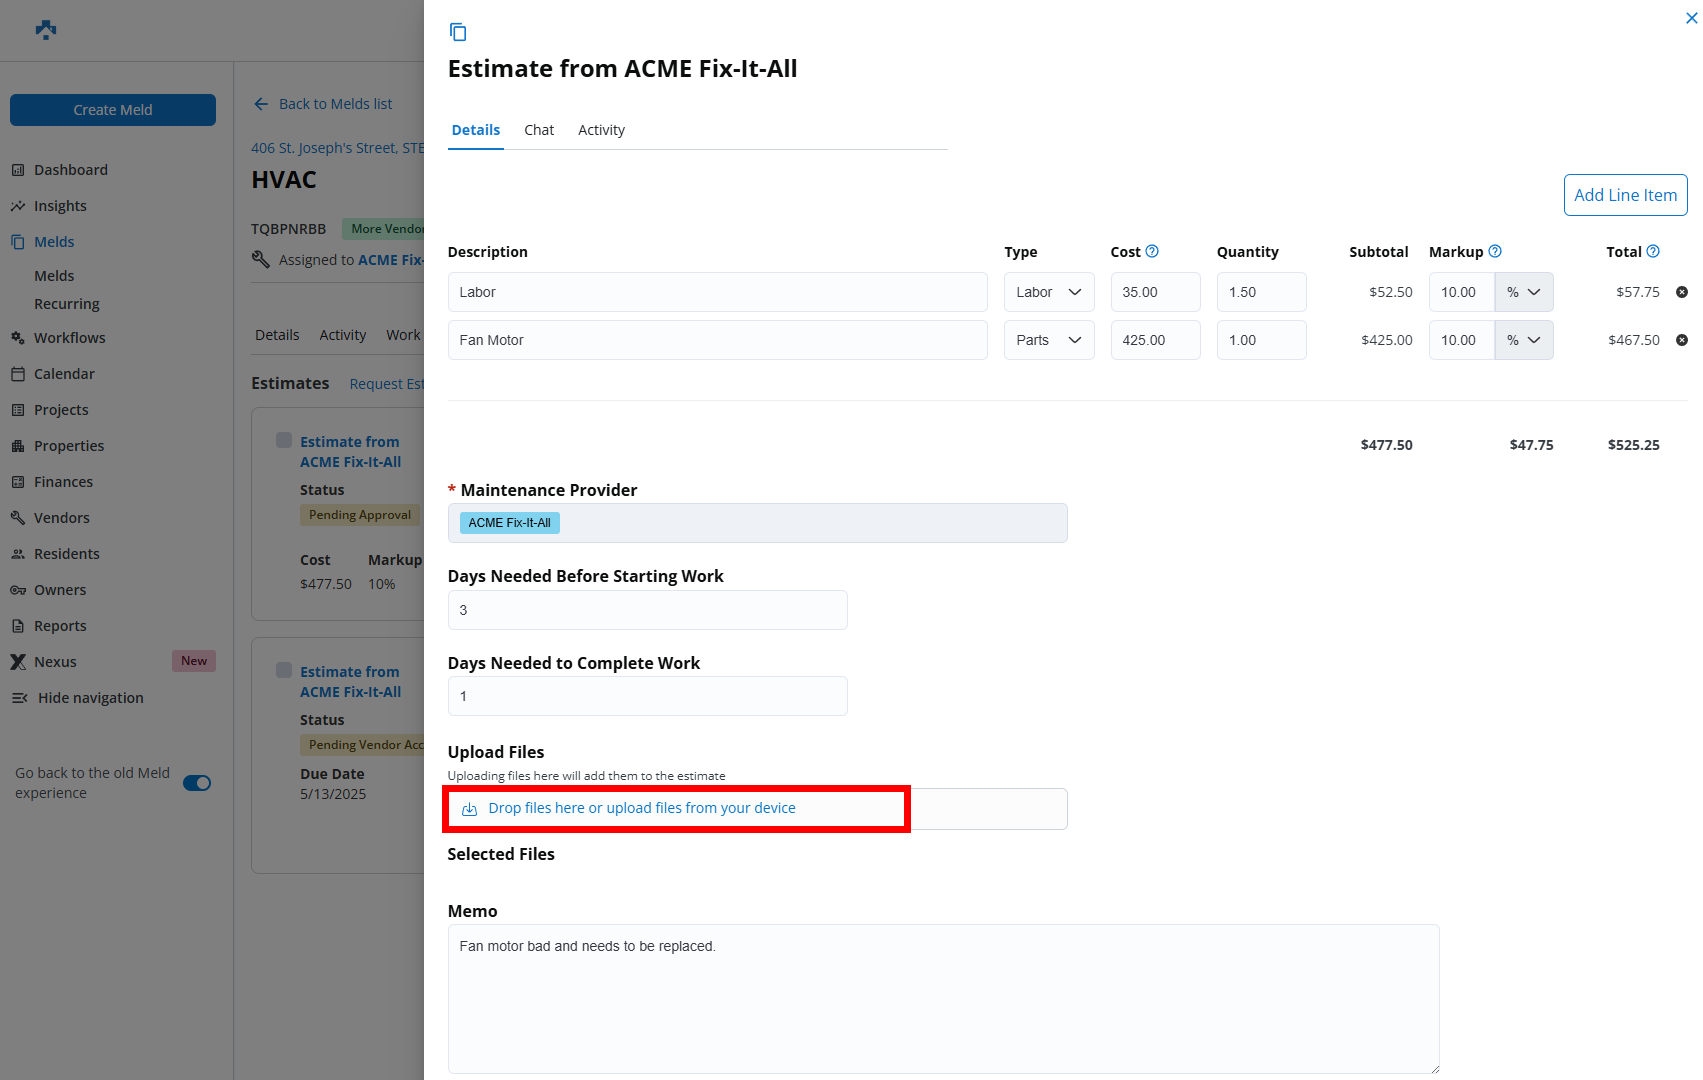
Task: Open the Labor type dropdown
Action: (1048, 292)
